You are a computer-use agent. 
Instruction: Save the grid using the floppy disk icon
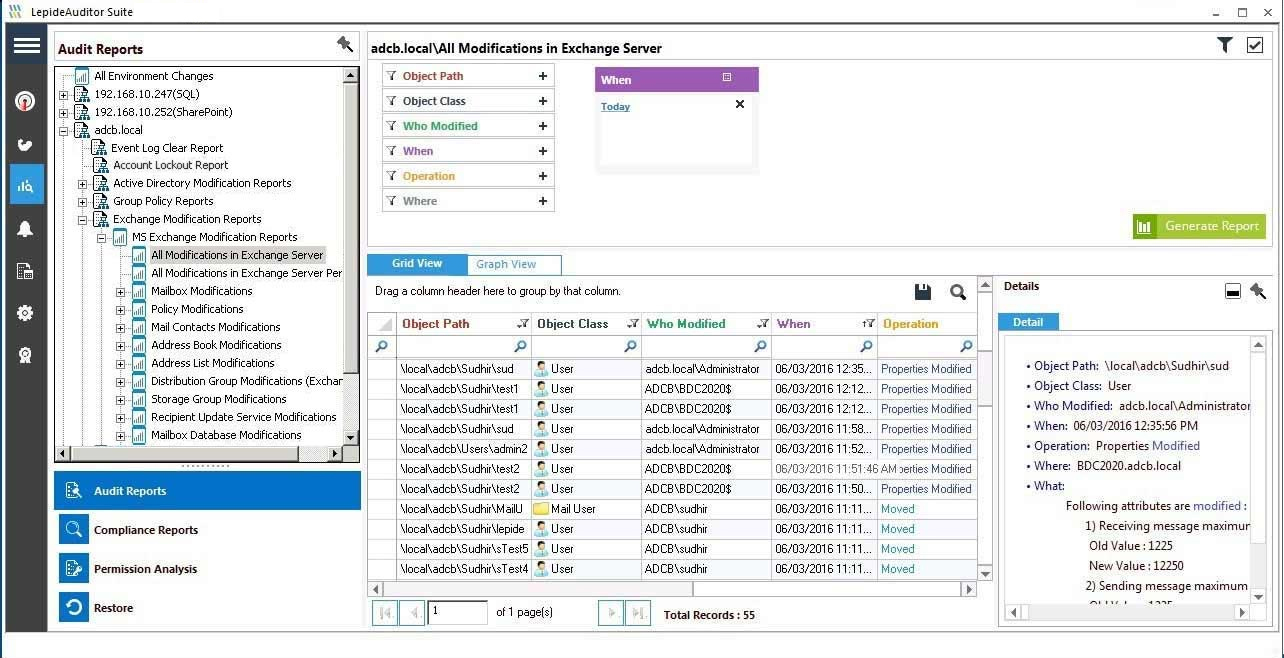(923, 292)
